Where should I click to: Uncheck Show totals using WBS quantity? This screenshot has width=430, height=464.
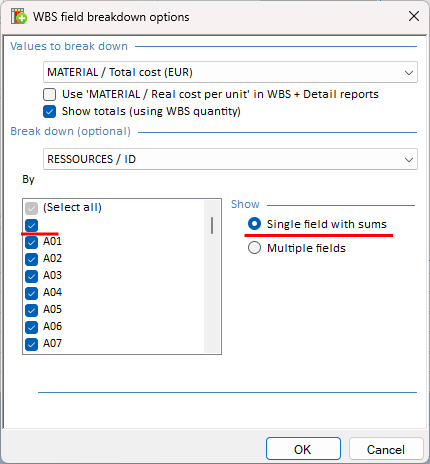pos(49,111)
